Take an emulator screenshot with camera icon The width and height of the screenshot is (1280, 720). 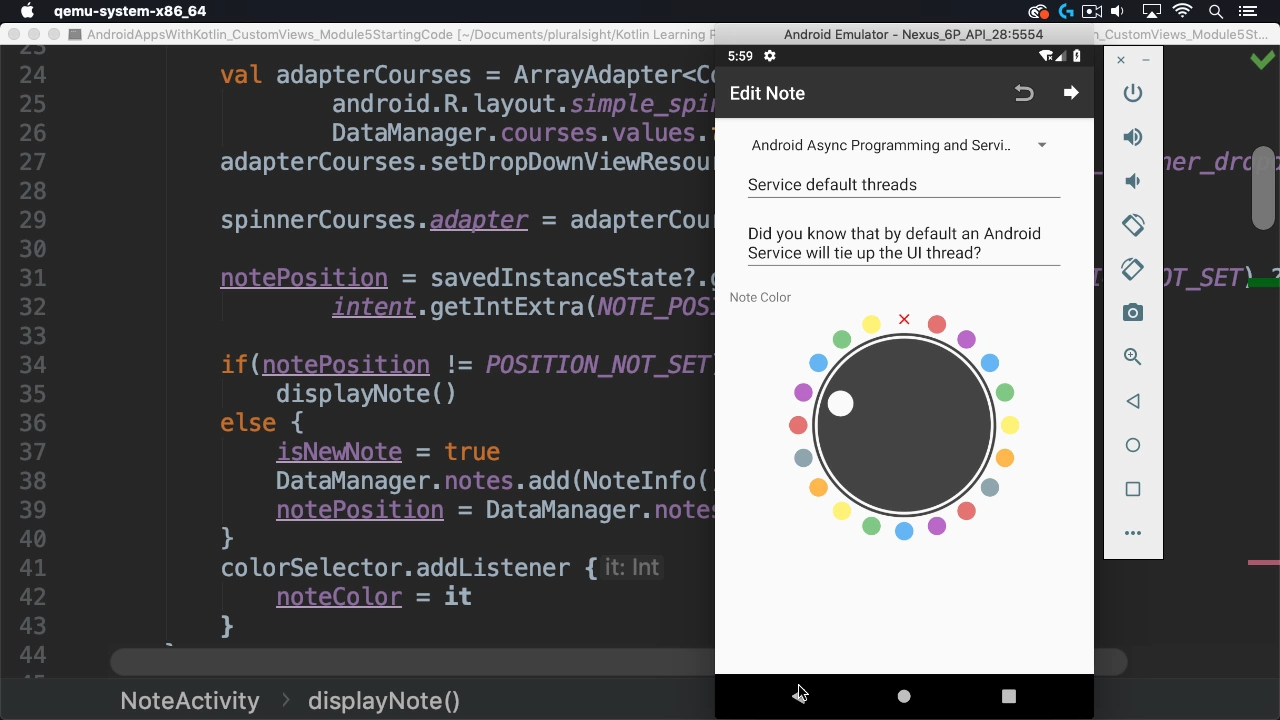click(x=1133, y=313)
